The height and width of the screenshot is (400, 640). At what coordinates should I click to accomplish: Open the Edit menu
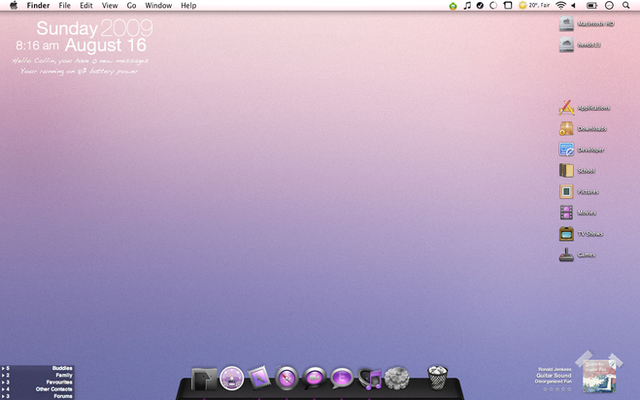pos(86,5)
